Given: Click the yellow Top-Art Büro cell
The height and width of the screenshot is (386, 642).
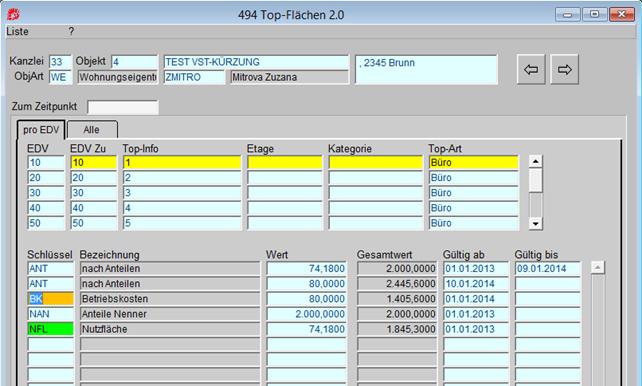Looking at the screenshot, I should [x=474, y=163].
